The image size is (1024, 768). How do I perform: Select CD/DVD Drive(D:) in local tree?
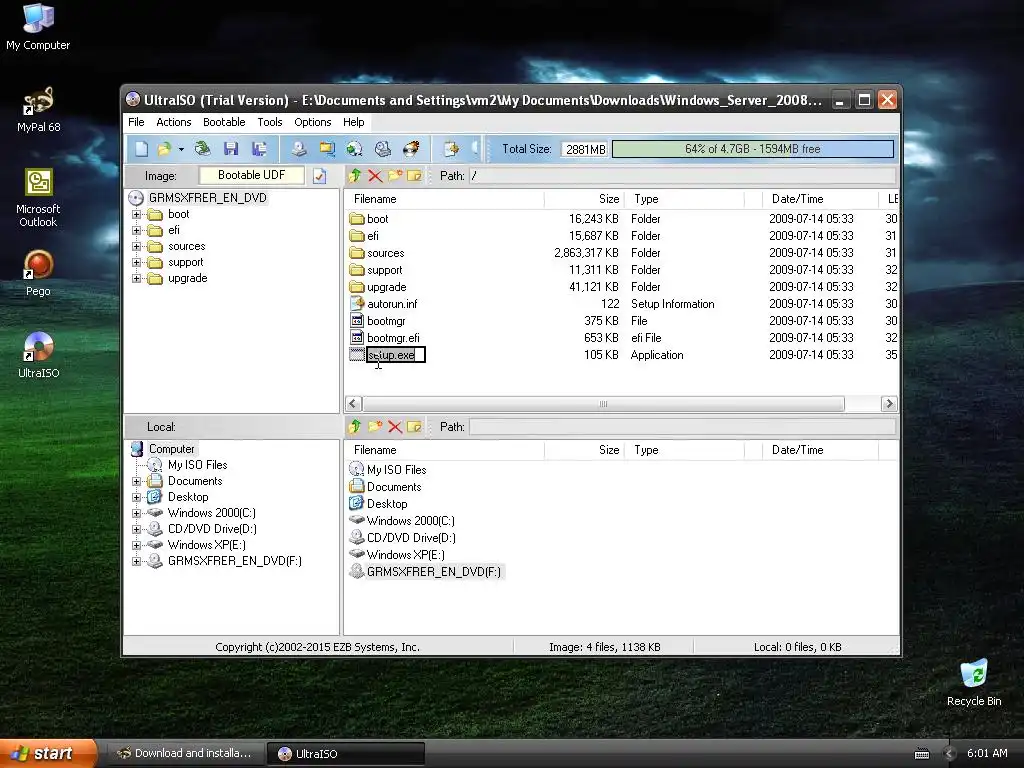pyautogui.click(x=212, y=529)
